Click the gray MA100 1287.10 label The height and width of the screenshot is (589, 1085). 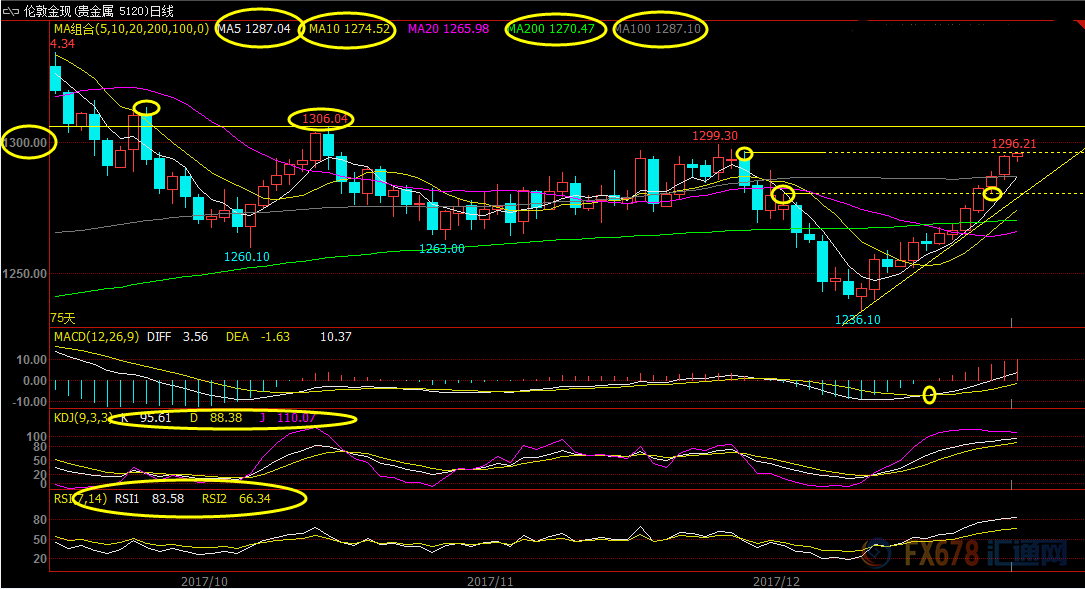[658, 29]
